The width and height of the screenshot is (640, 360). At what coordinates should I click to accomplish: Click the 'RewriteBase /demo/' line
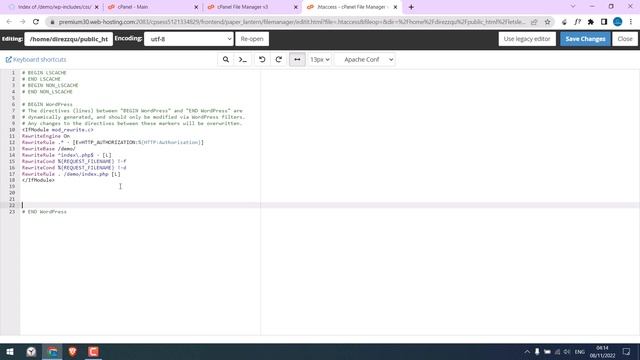[x=49, y=149]
